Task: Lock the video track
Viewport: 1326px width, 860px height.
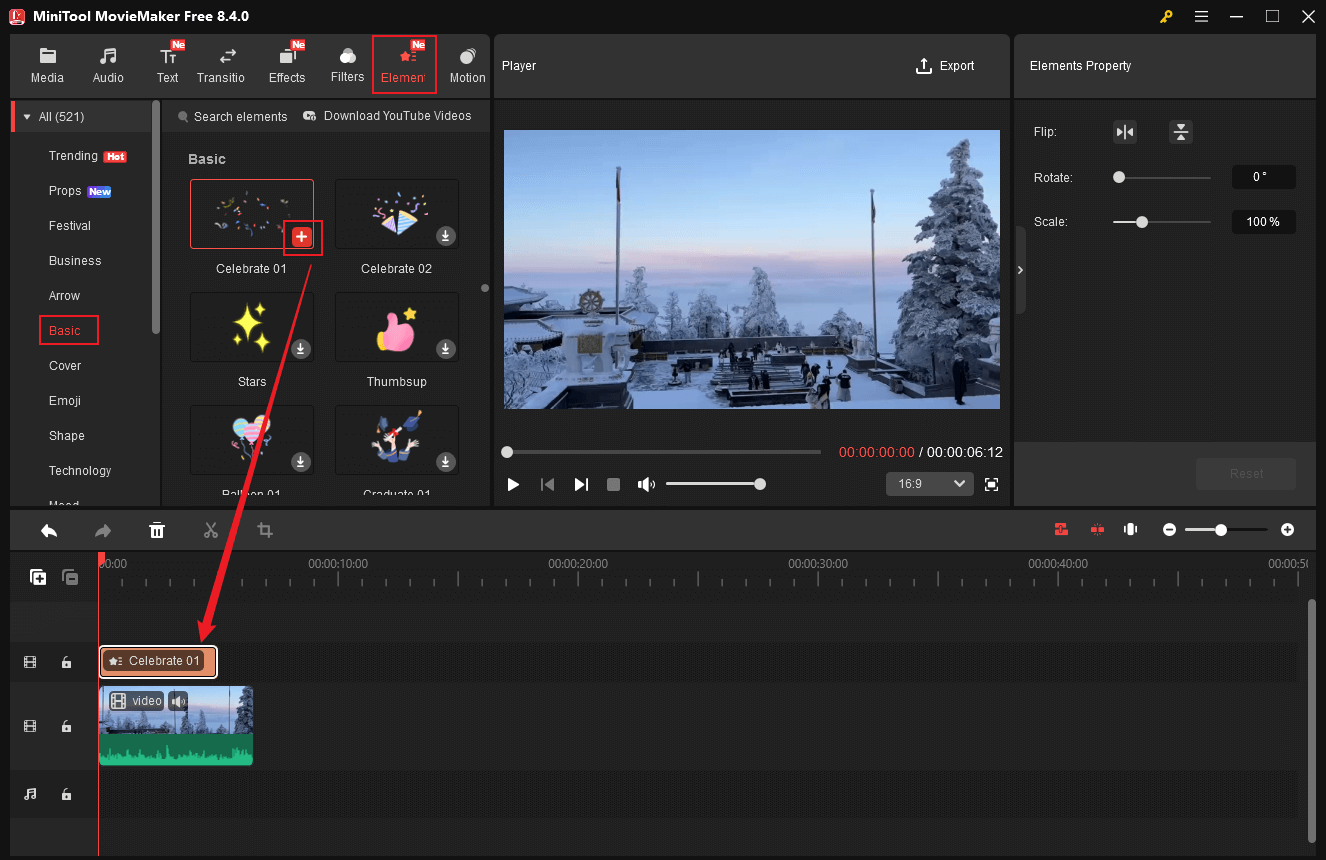Action: point(66,726)
